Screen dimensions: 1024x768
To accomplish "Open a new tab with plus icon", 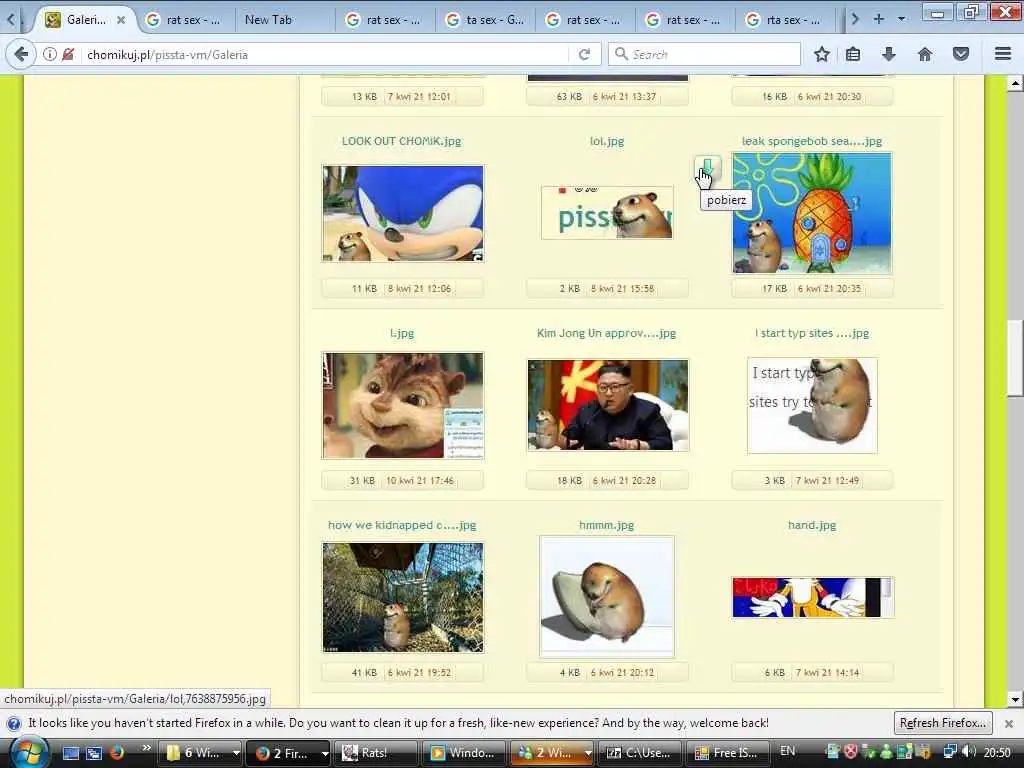I will [x=878, y=19].
